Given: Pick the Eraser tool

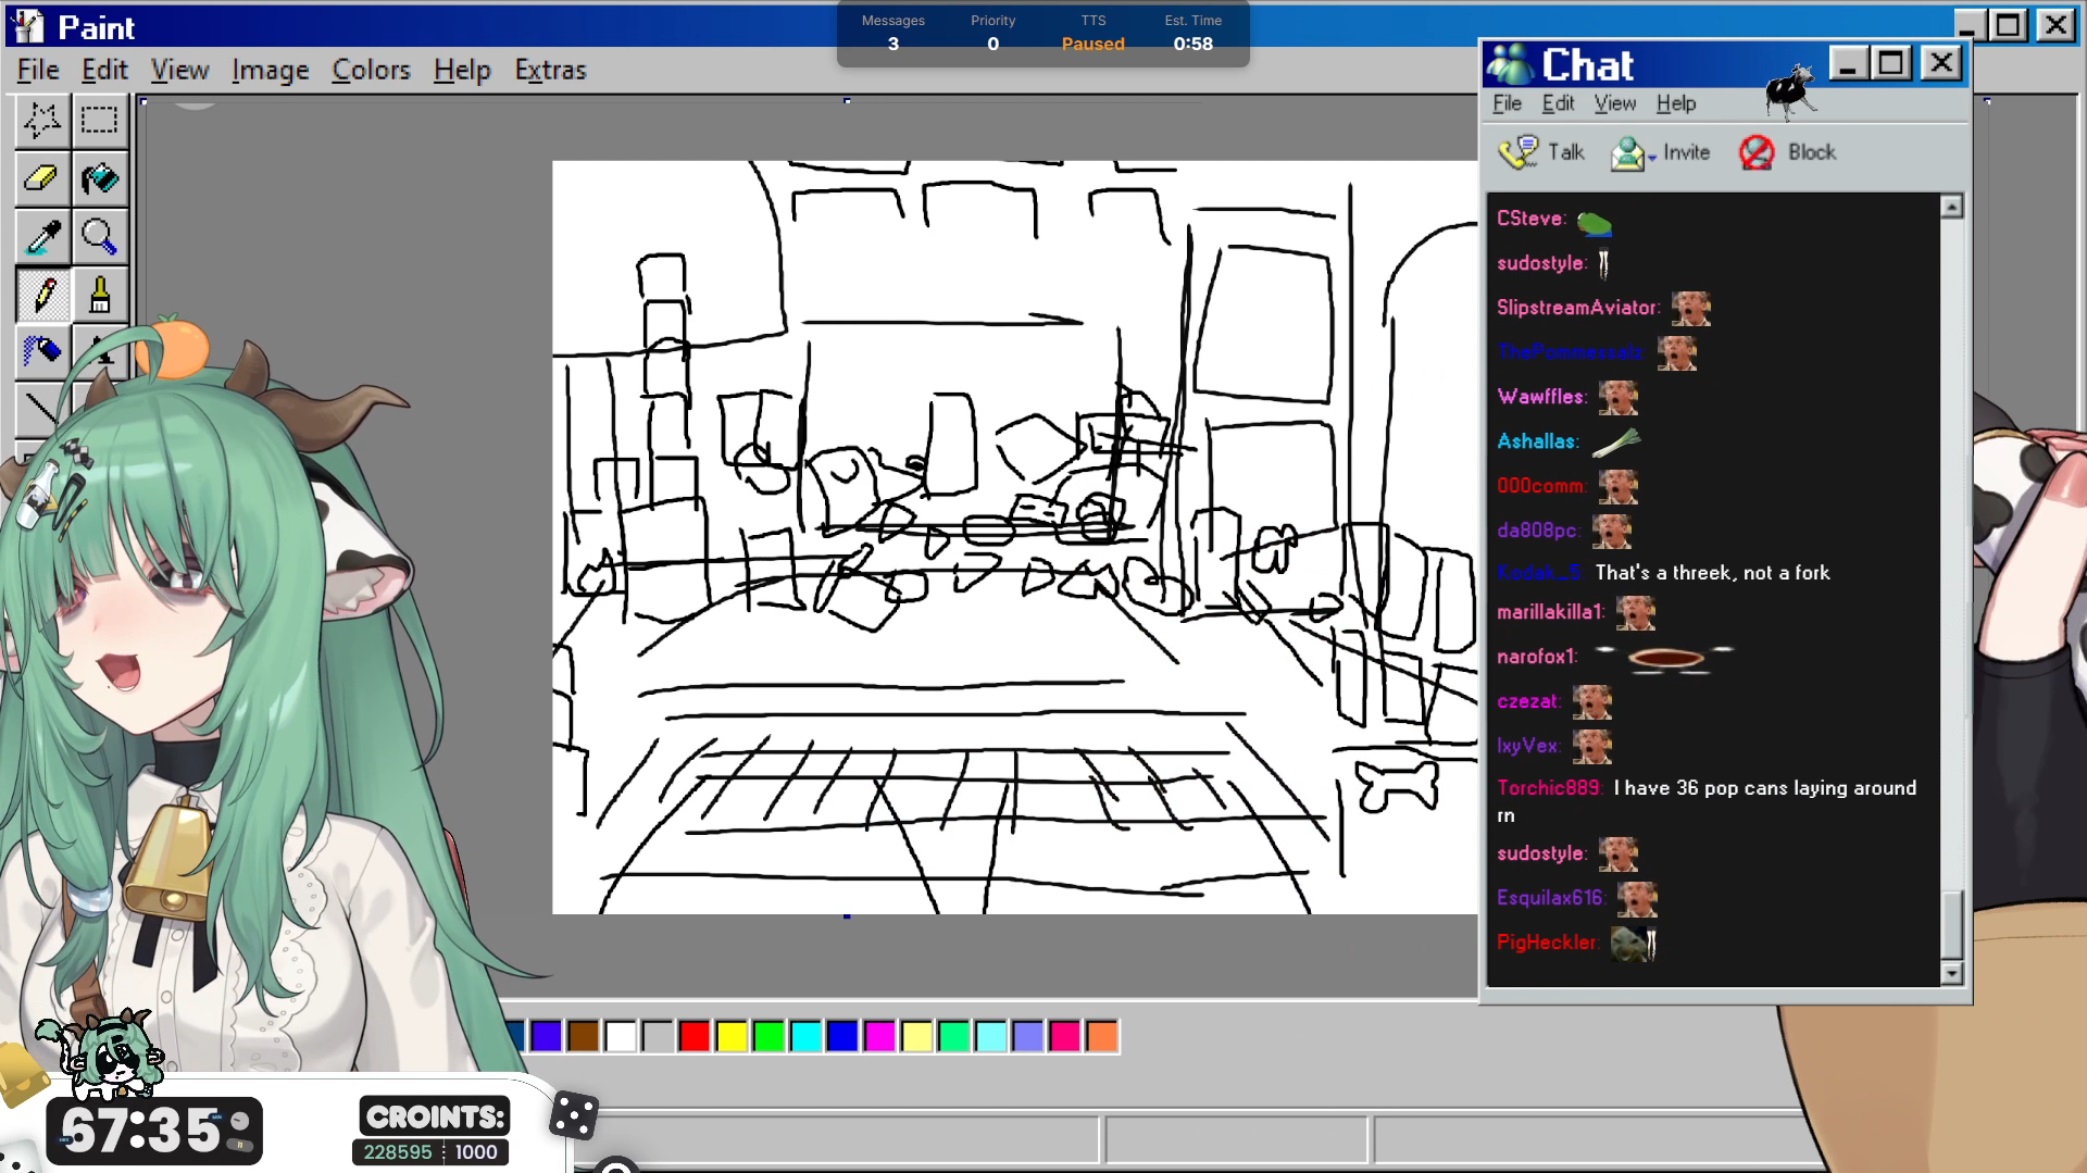Looking at the screenshot, I should (x=42, y=179).
